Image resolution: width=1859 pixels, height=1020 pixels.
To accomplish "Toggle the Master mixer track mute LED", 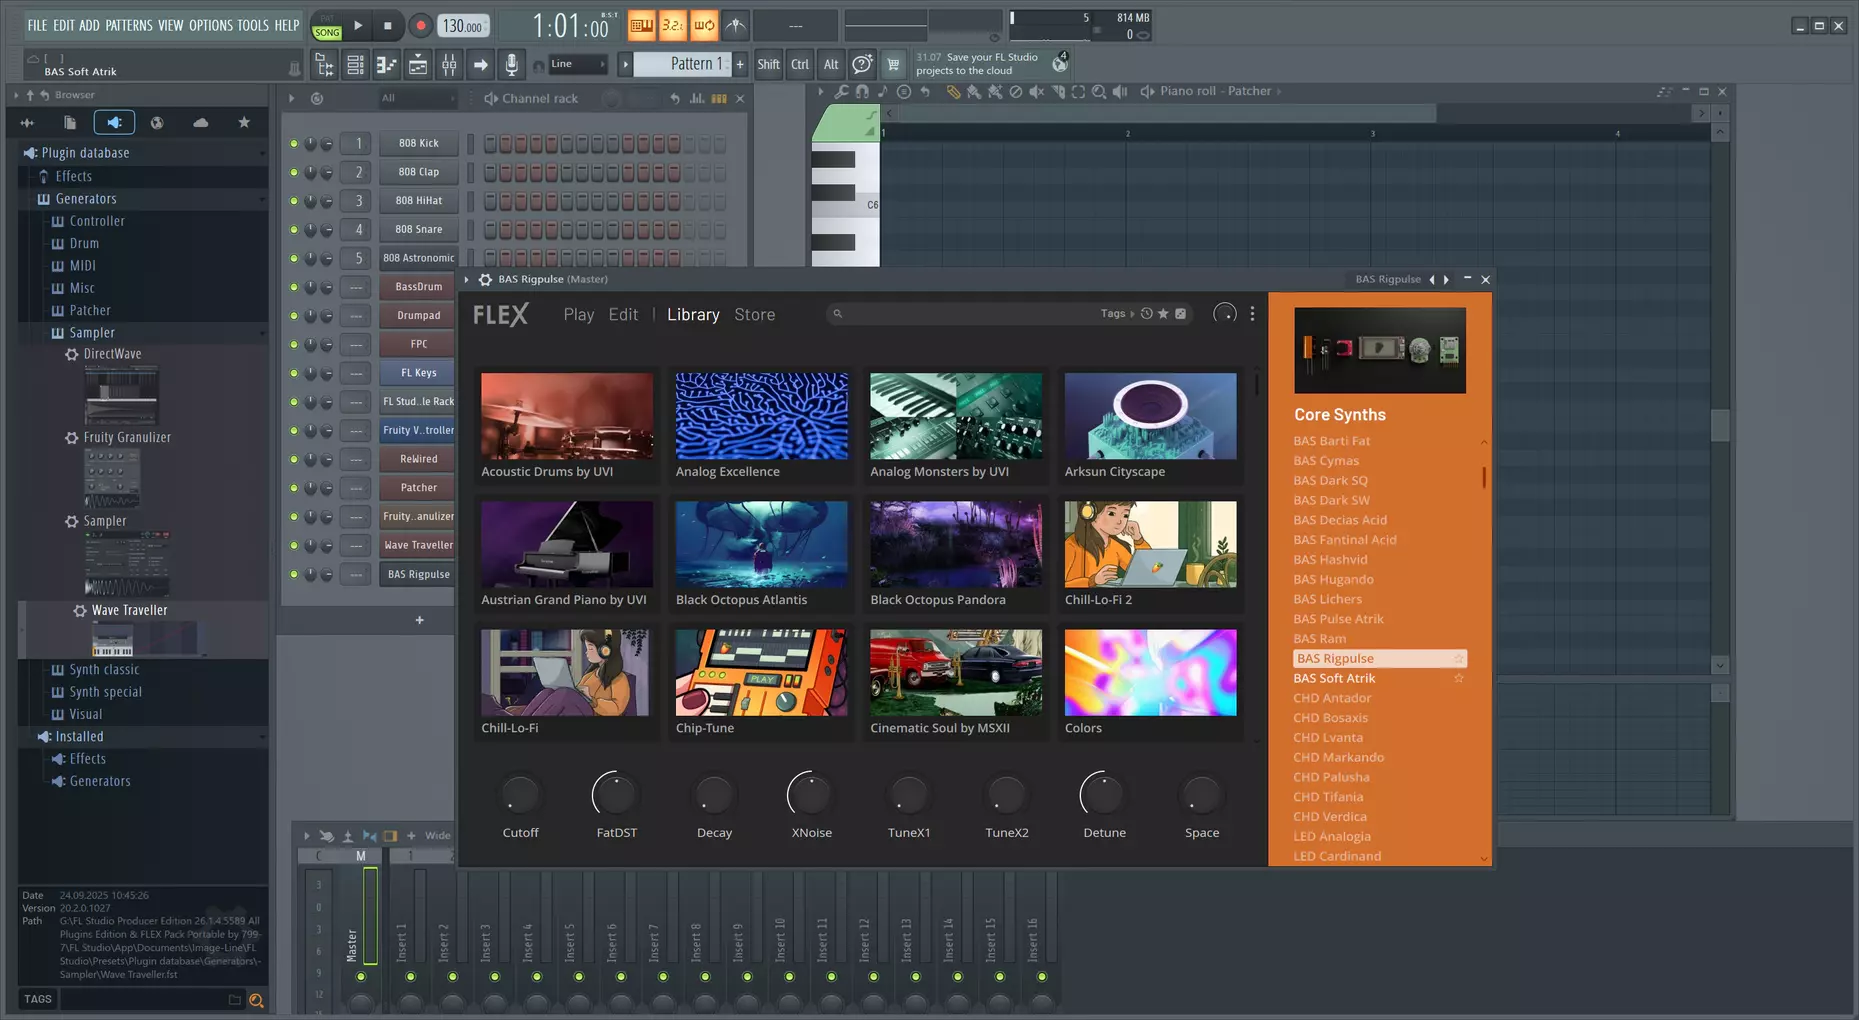I will click(361, 977).
